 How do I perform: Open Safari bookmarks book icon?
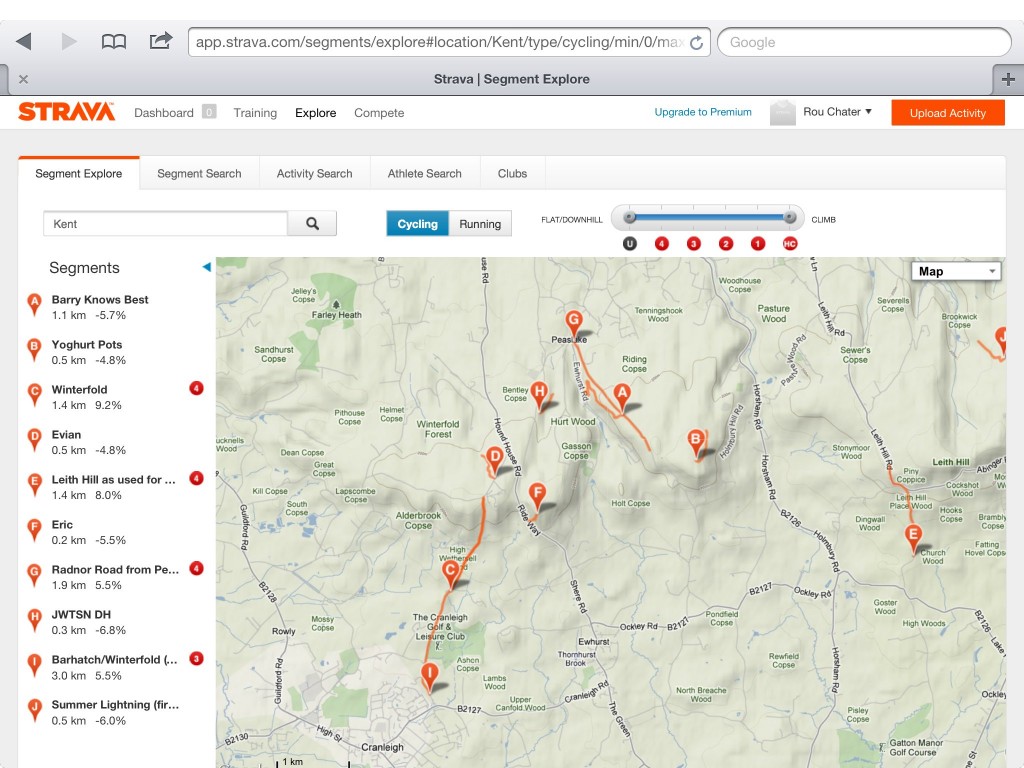114,41
